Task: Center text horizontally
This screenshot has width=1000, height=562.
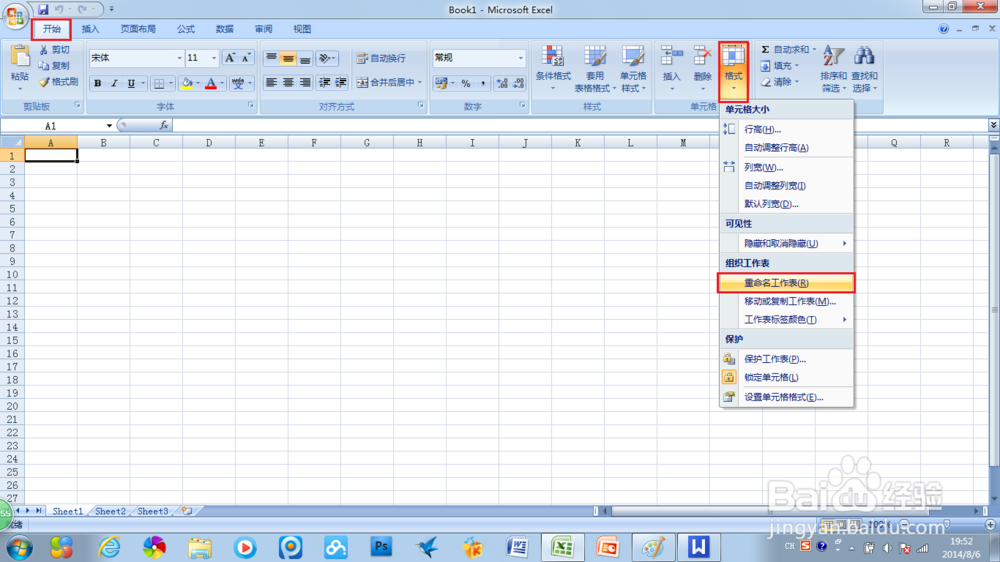Action: (288, 82)
